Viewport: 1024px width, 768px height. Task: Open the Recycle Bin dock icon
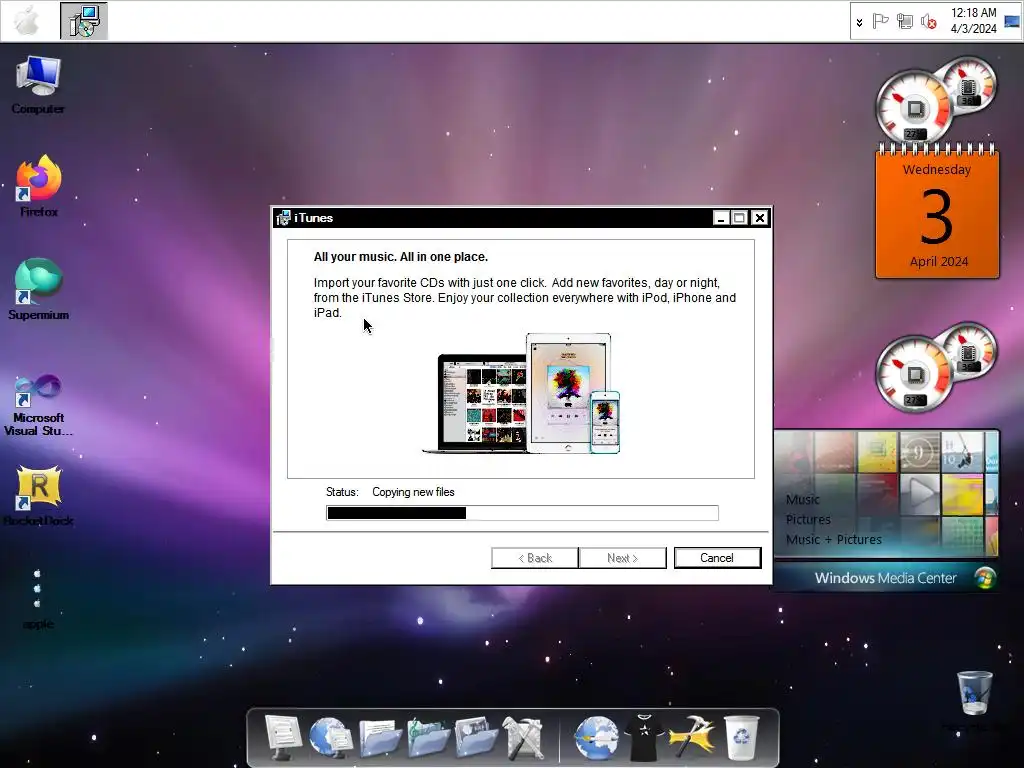743,738
